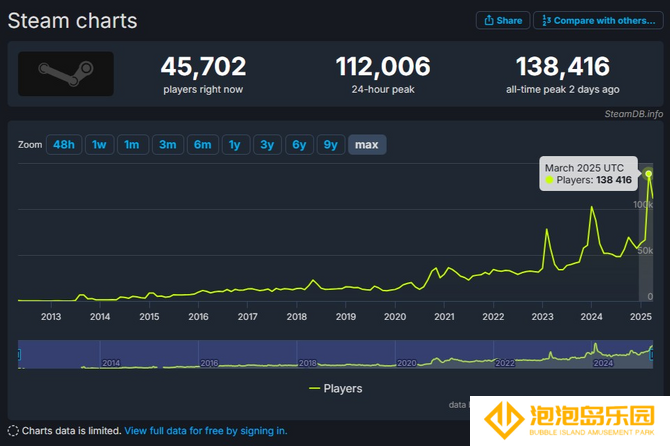The width and height of the screenshot is (670, 446).
Task: Click the SteamDB.info credit text
Action: (634, 114)
